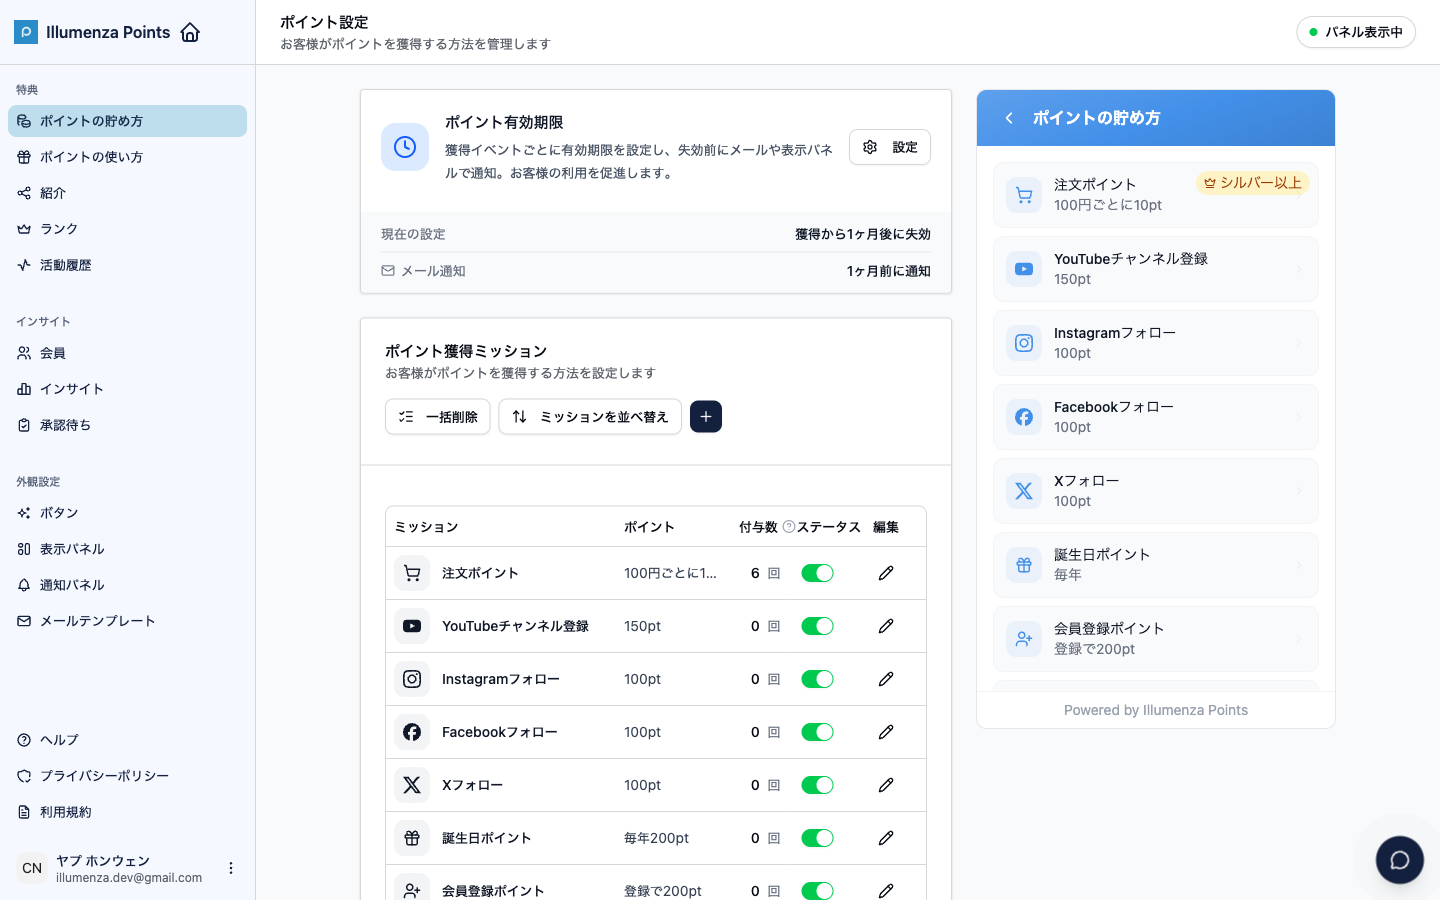Click the plus icon to add a mission
The image size is (1440, 900).
pos(706,417)
